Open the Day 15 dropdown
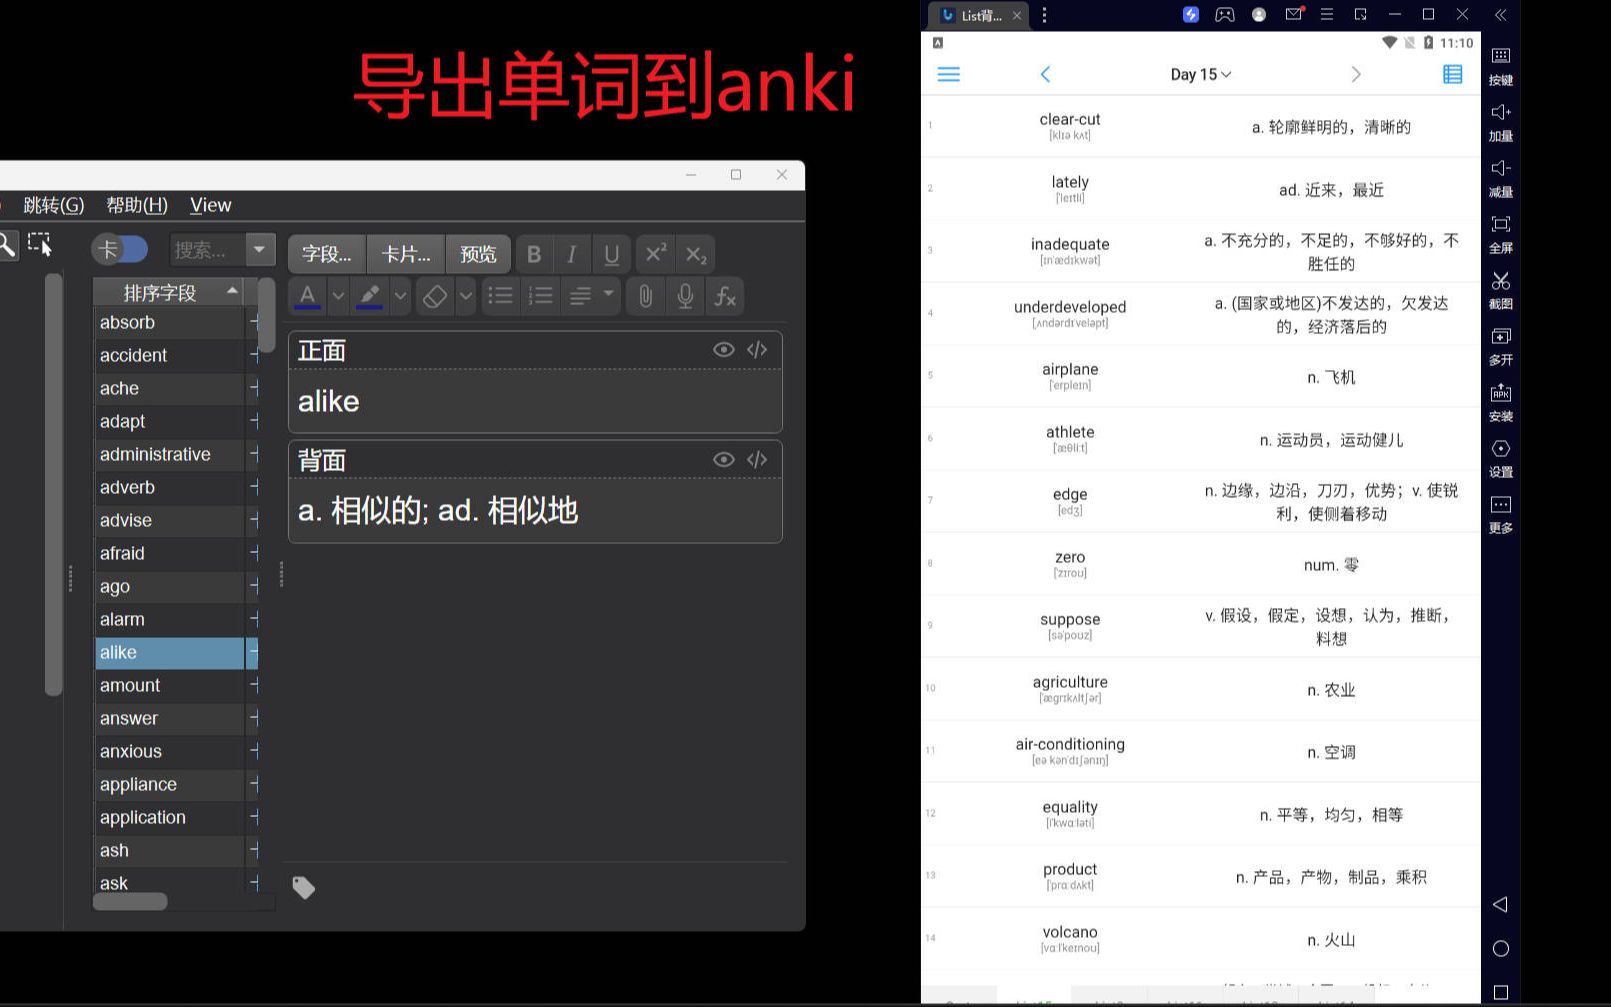This screenshot has width=1611, height=1007. [1201, 74]
